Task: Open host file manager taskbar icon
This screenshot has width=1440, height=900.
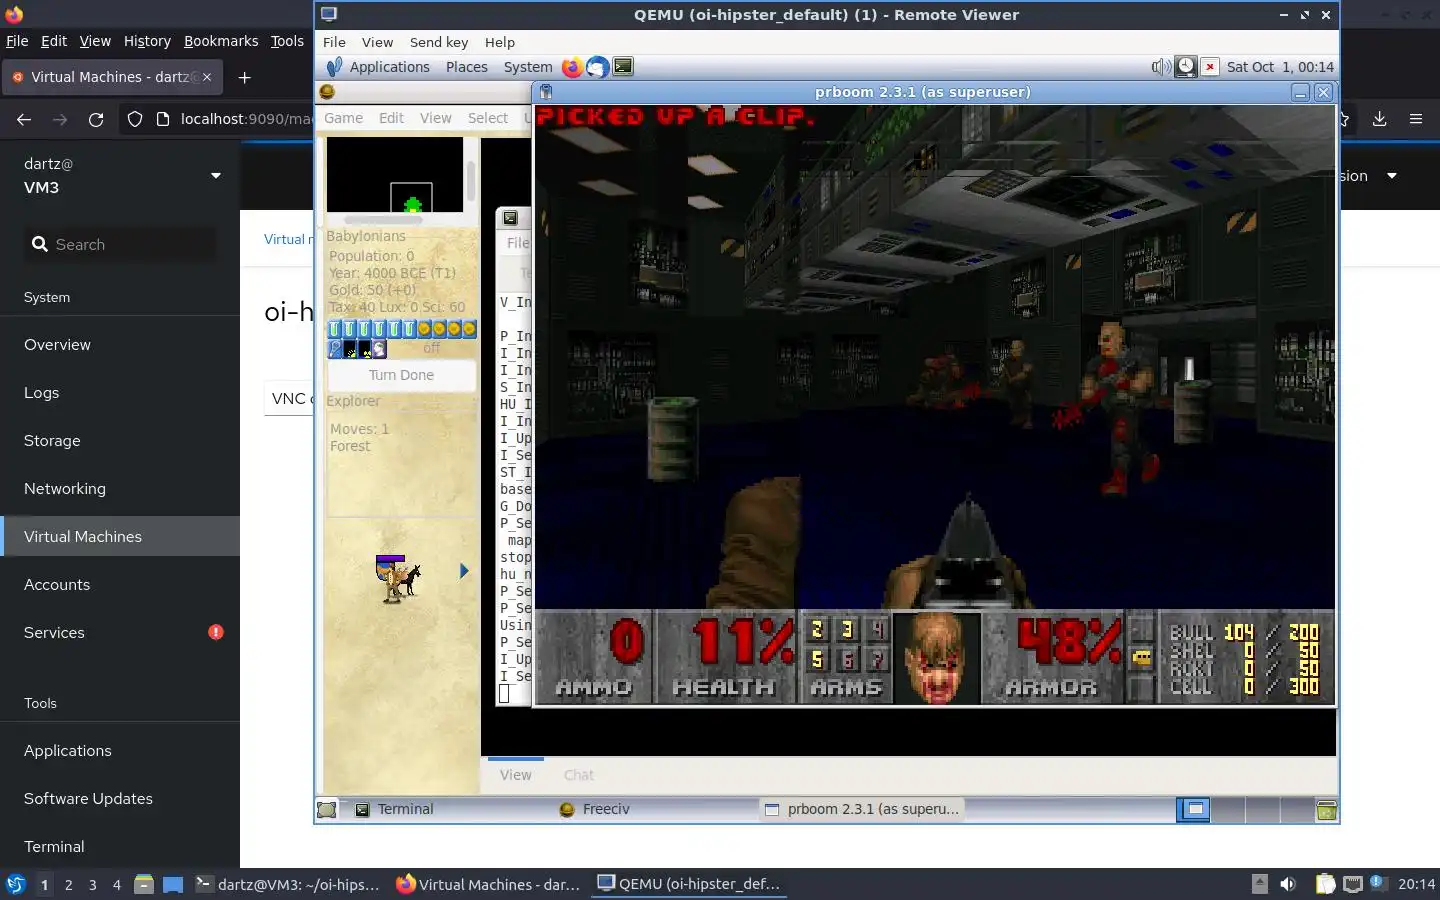Action: pos(144,884)
